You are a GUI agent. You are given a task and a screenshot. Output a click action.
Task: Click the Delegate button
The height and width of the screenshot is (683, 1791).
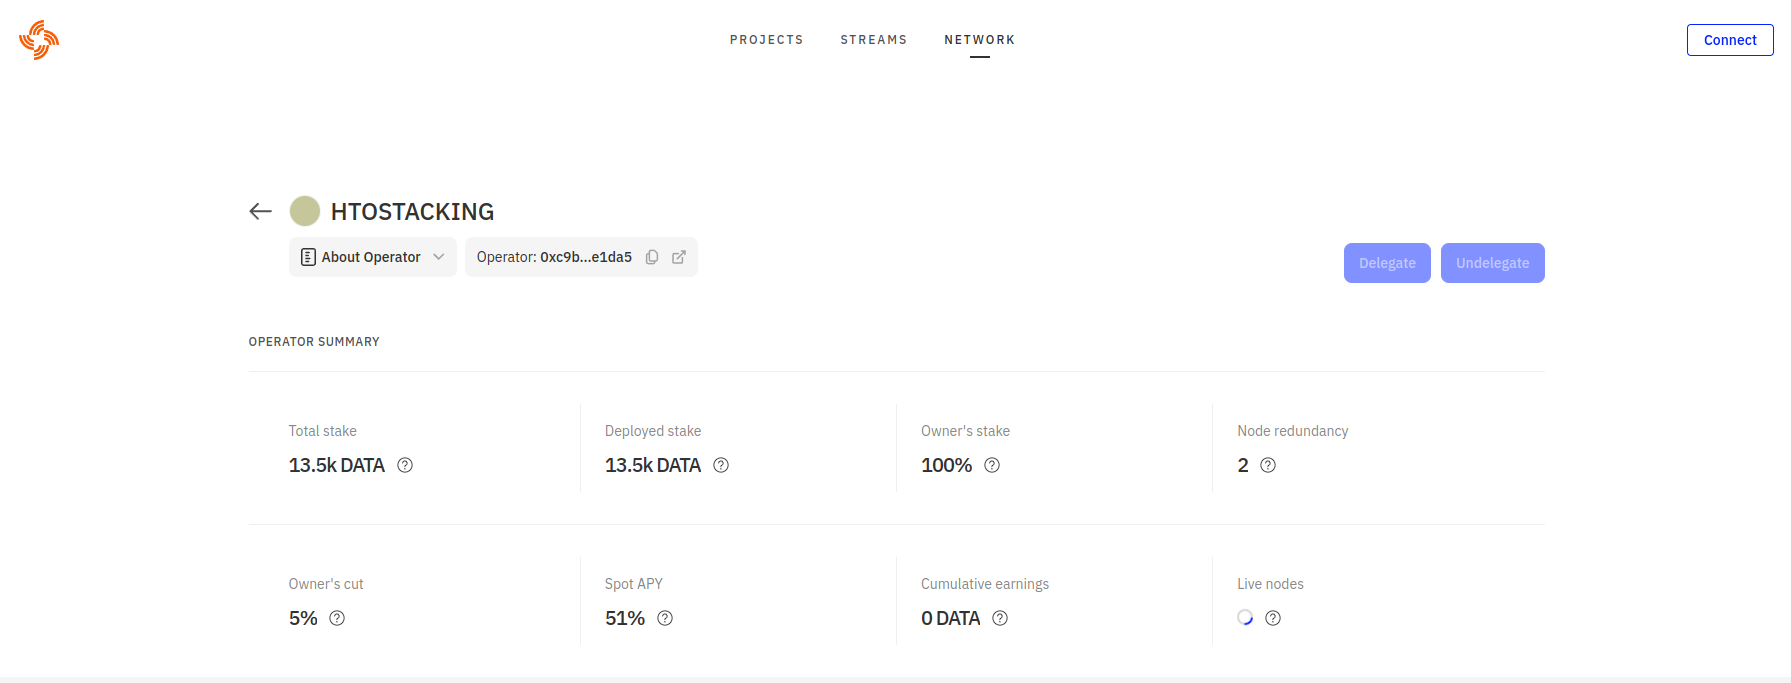click(x=1386, y=263)
